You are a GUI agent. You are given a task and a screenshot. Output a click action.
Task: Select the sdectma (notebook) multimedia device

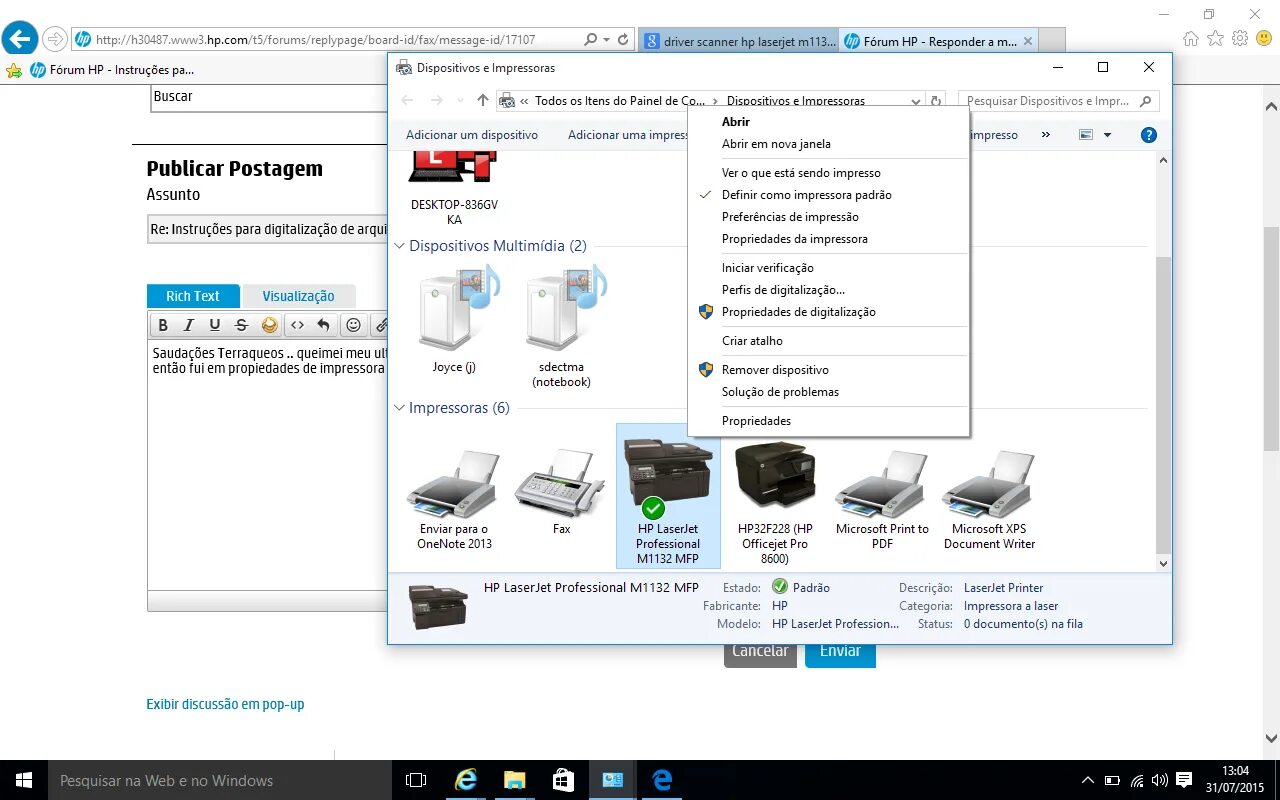(561, 327)
